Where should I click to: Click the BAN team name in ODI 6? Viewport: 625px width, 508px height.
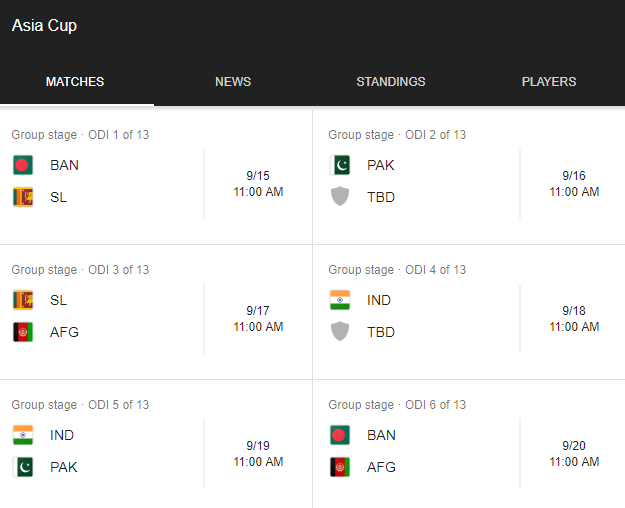click(382, 436)
